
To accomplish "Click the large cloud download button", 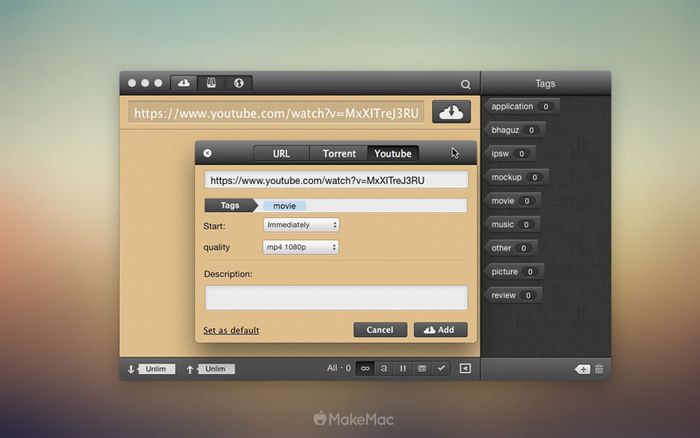I will (x=451, y=112).
